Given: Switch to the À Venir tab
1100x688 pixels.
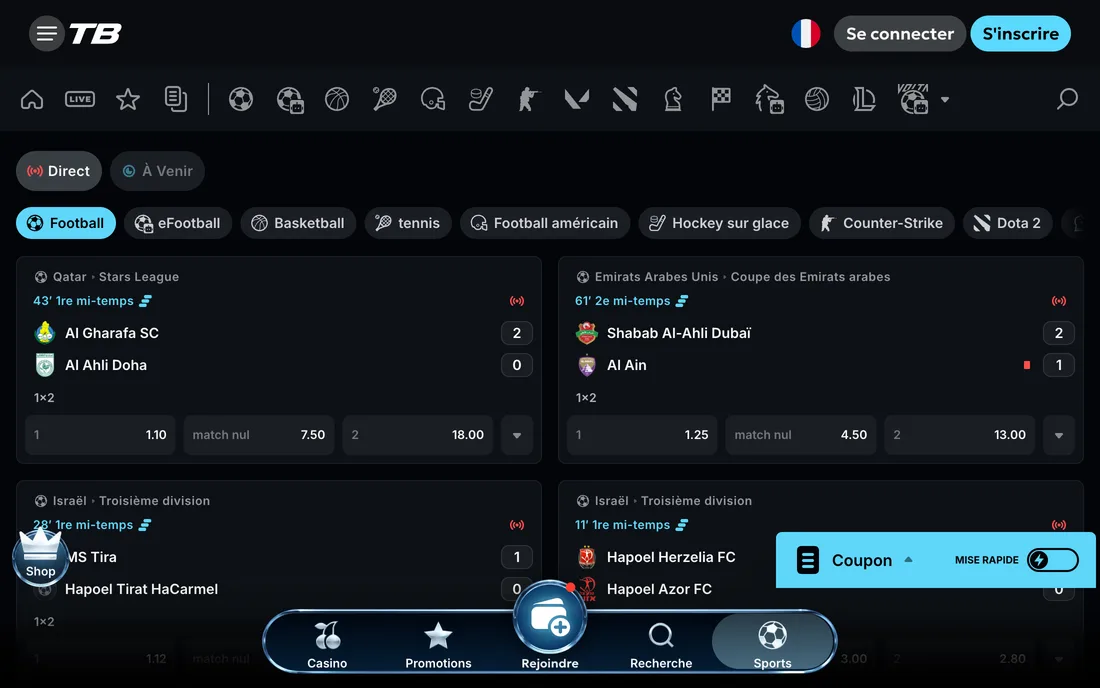Looking at the screenshot, I should 157,171.
